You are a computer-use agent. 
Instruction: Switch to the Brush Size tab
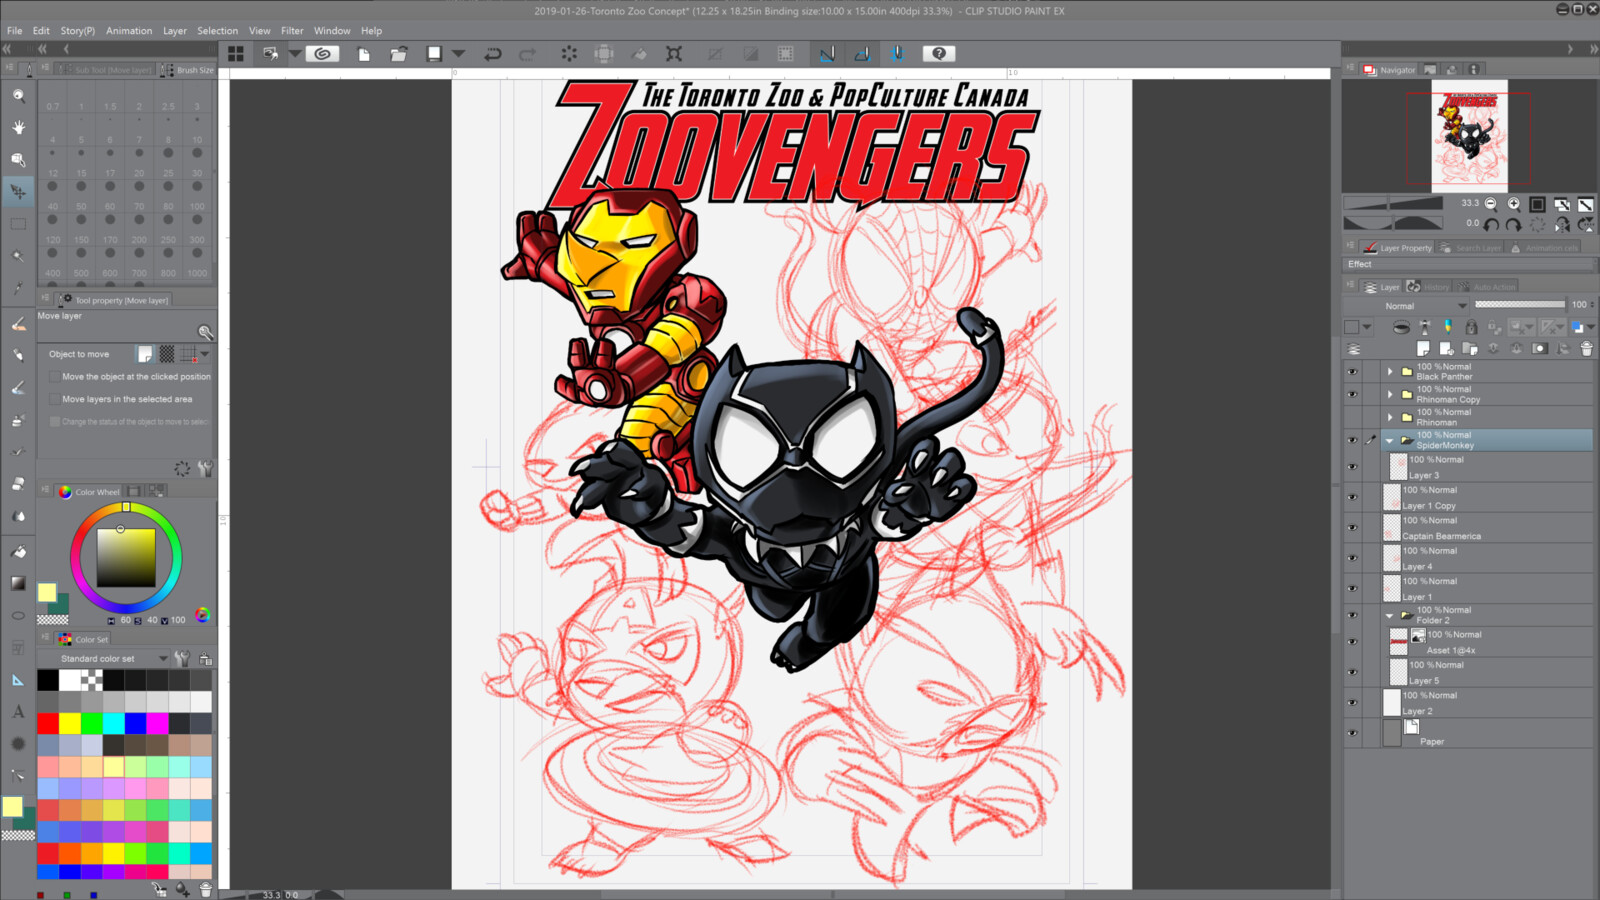[187, 70]
